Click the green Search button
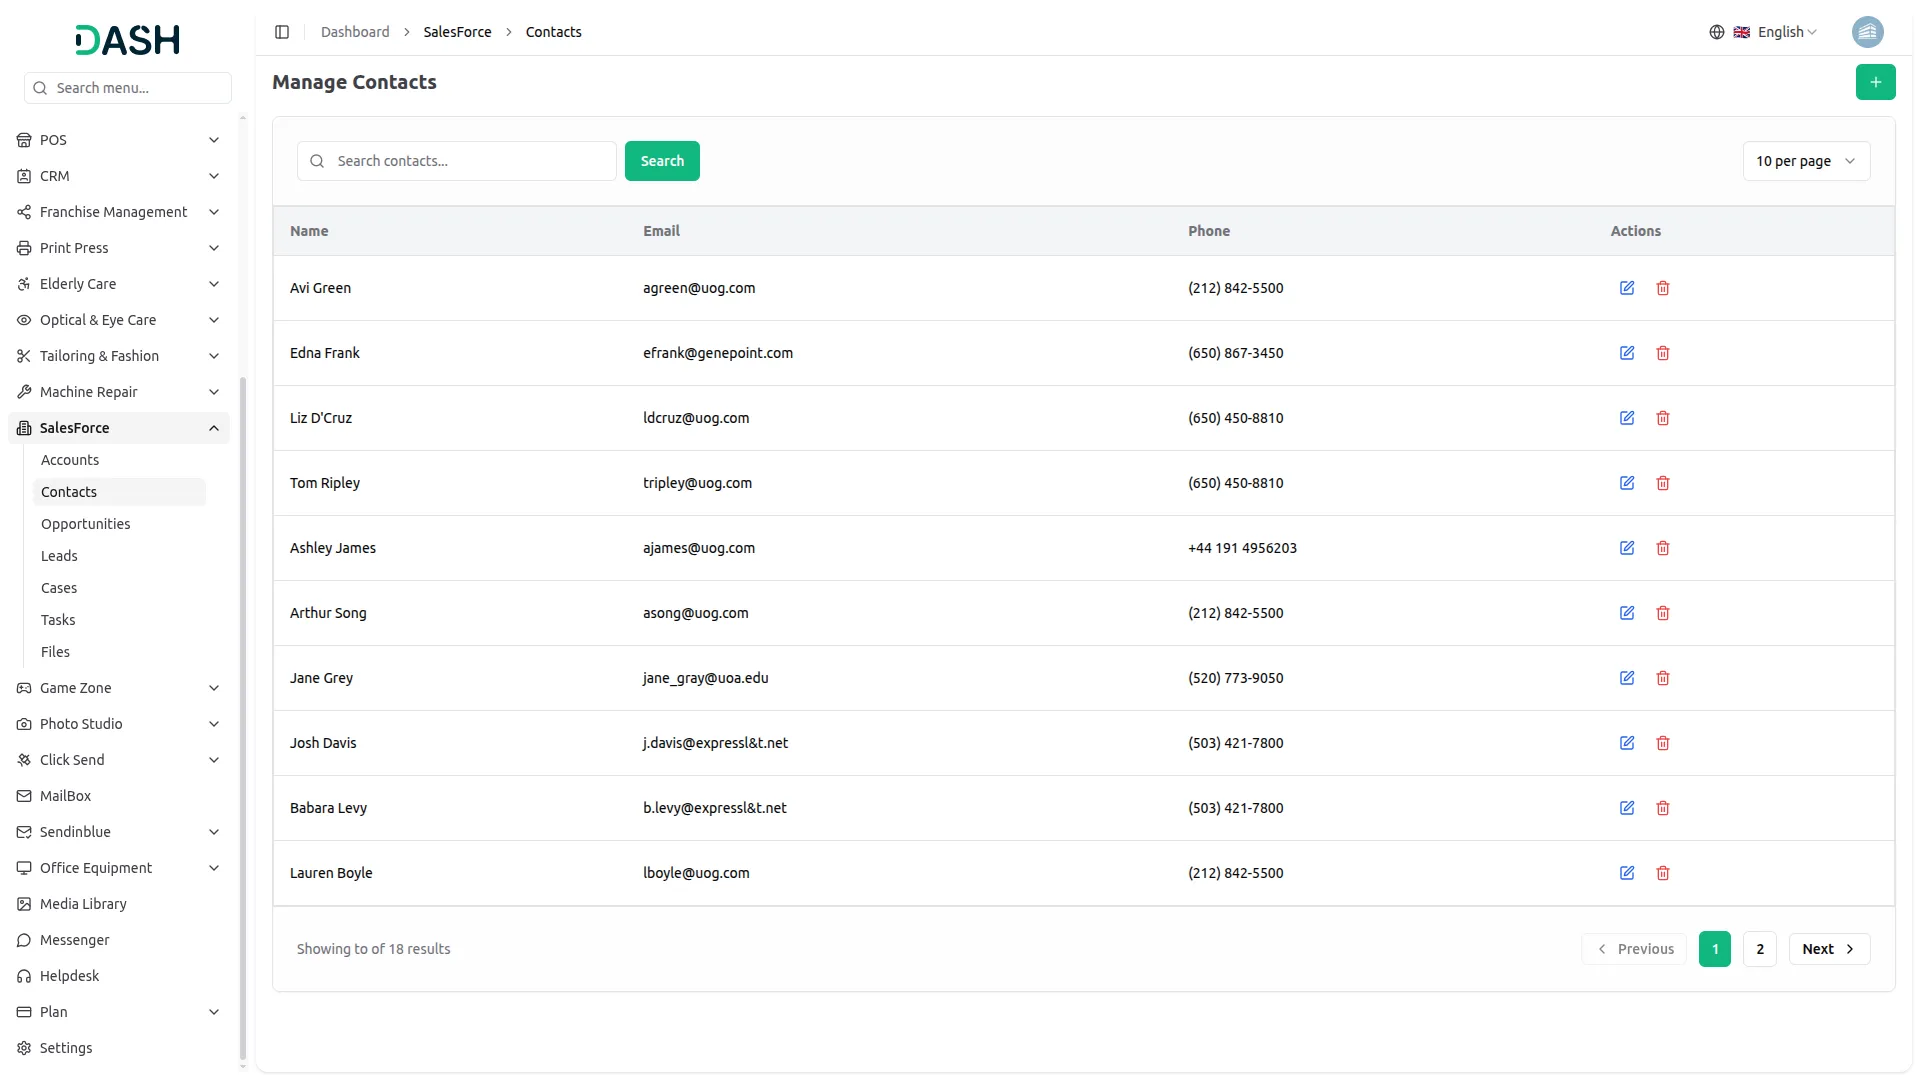1920x1080 pixels. tap(662, 161)
